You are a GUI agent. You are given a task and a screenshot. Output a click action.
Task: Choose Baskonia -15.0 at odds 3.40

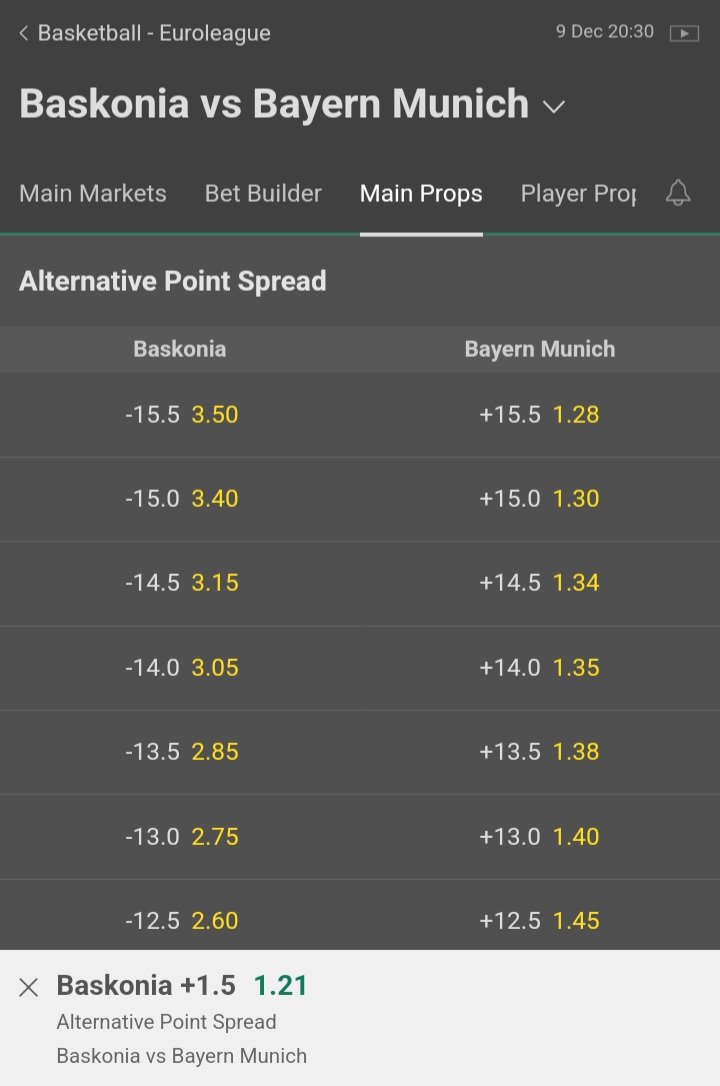[181, 499]
